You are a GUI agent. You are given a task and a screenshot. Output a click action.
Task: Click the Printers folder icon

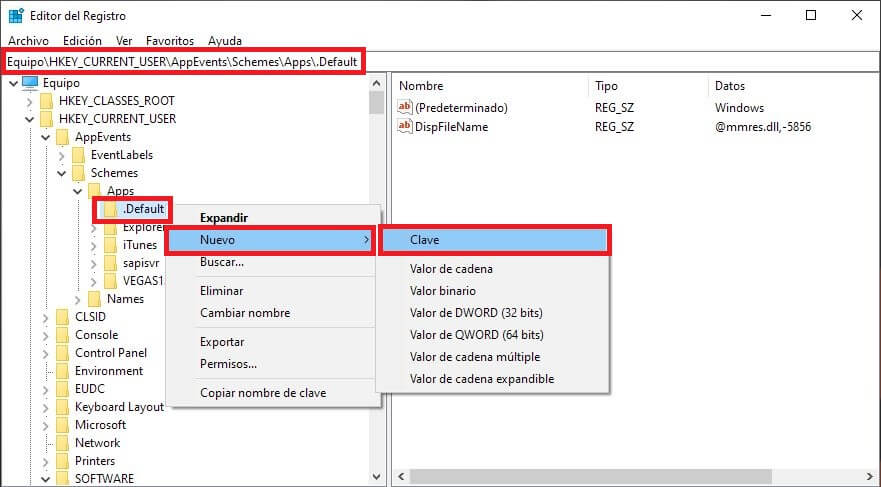click(x=62, y=461)
